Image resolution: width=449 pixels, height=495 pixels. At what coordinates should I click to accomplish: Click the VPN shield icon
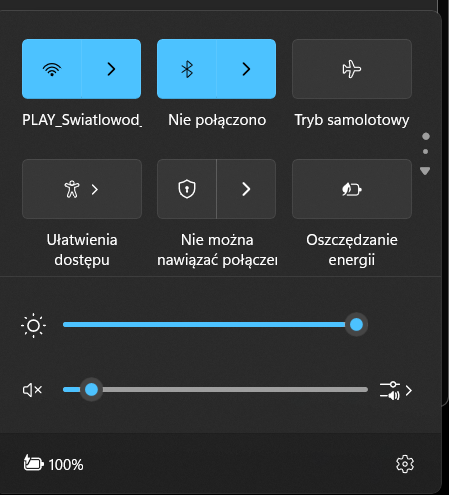(187, 189)
